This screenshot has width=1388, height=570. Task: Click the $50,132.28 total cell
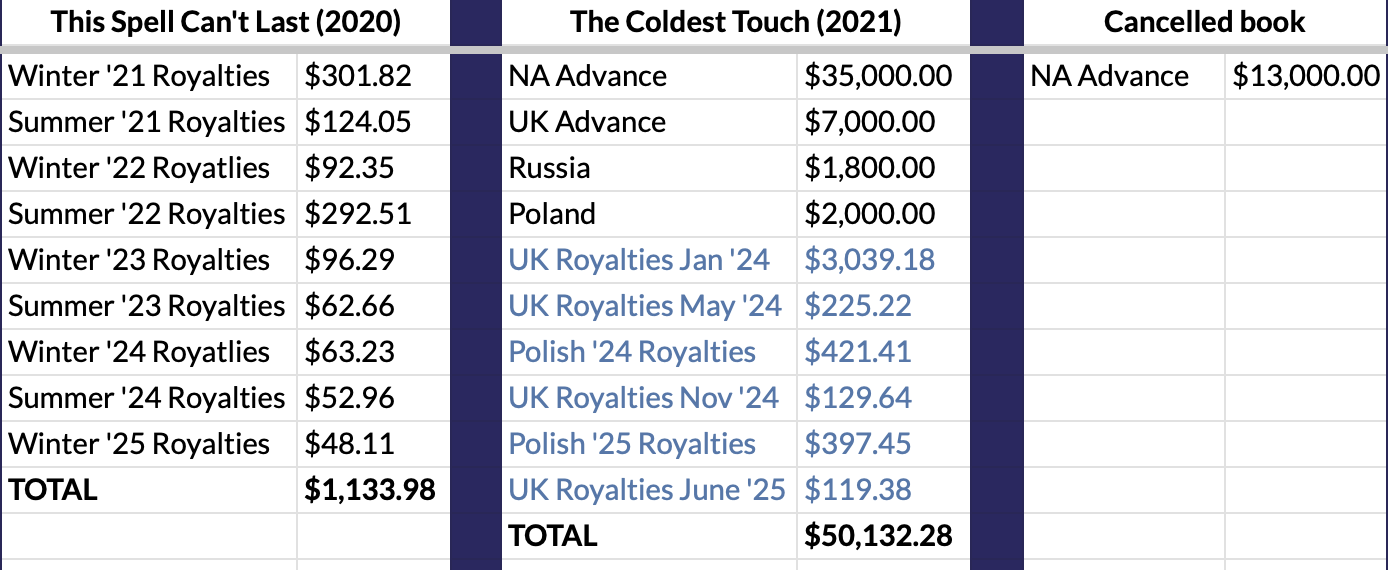[x=878, y=536]
